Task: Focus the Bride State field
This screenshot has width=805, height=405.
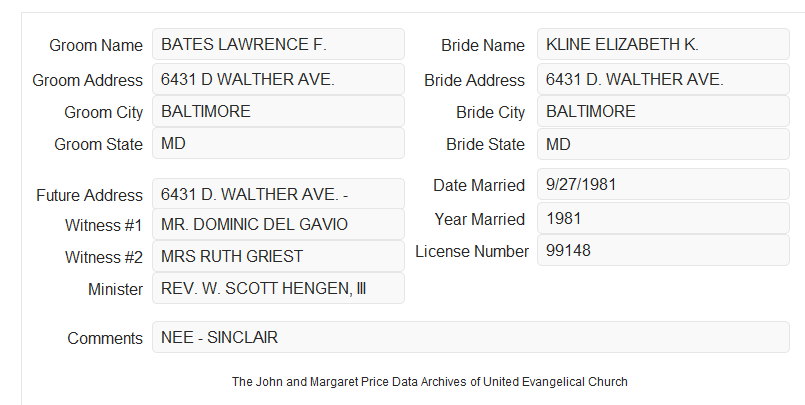Action: (x=663, y=144)
